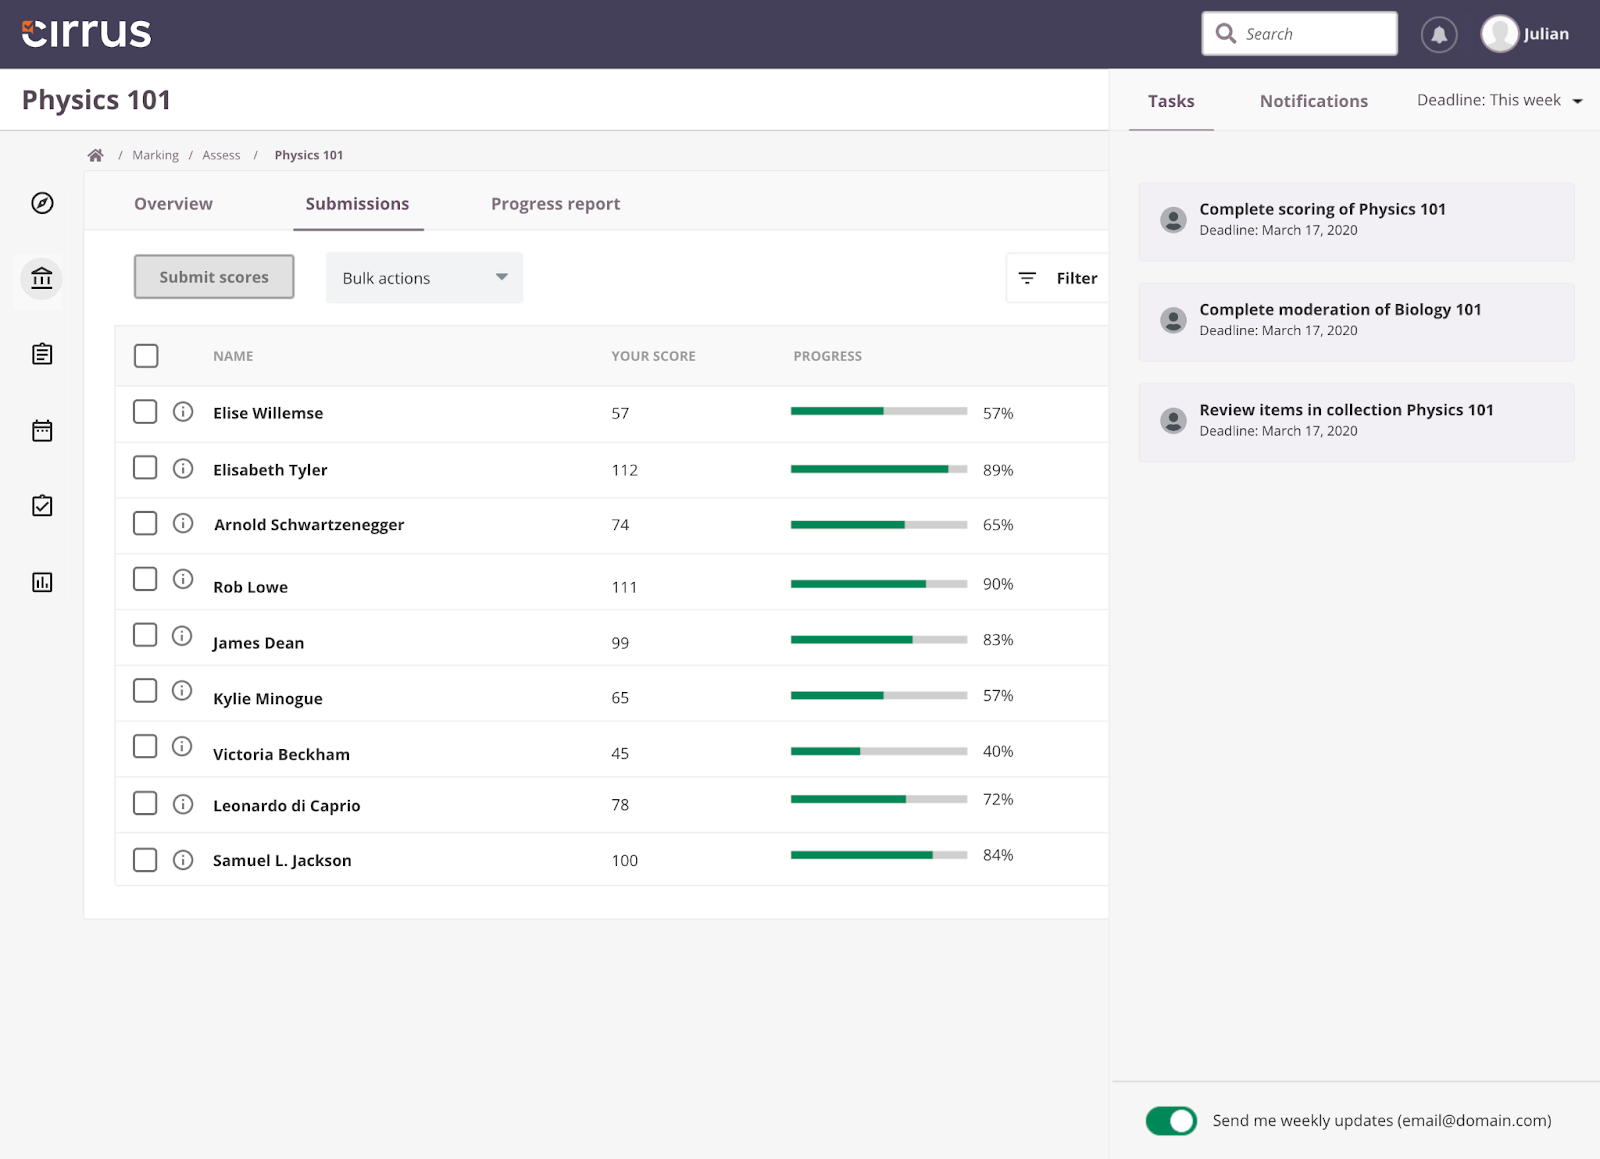Open the calendar icon in the sidebar

click(x=42, y=431)
